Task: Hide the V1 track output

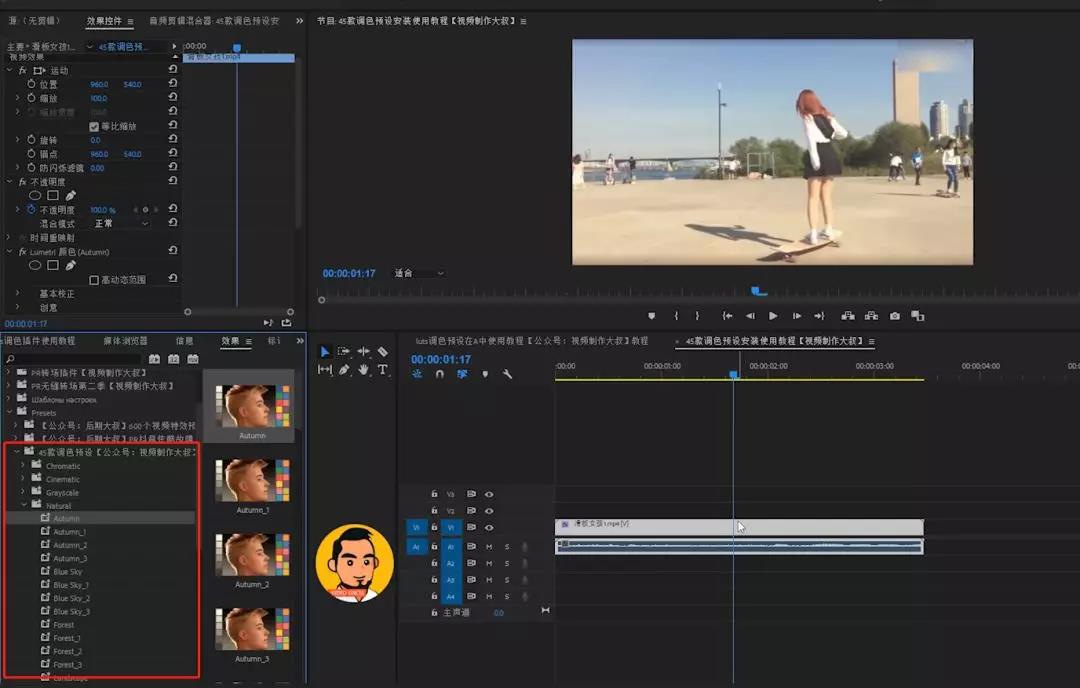Action: coord(489,528)
